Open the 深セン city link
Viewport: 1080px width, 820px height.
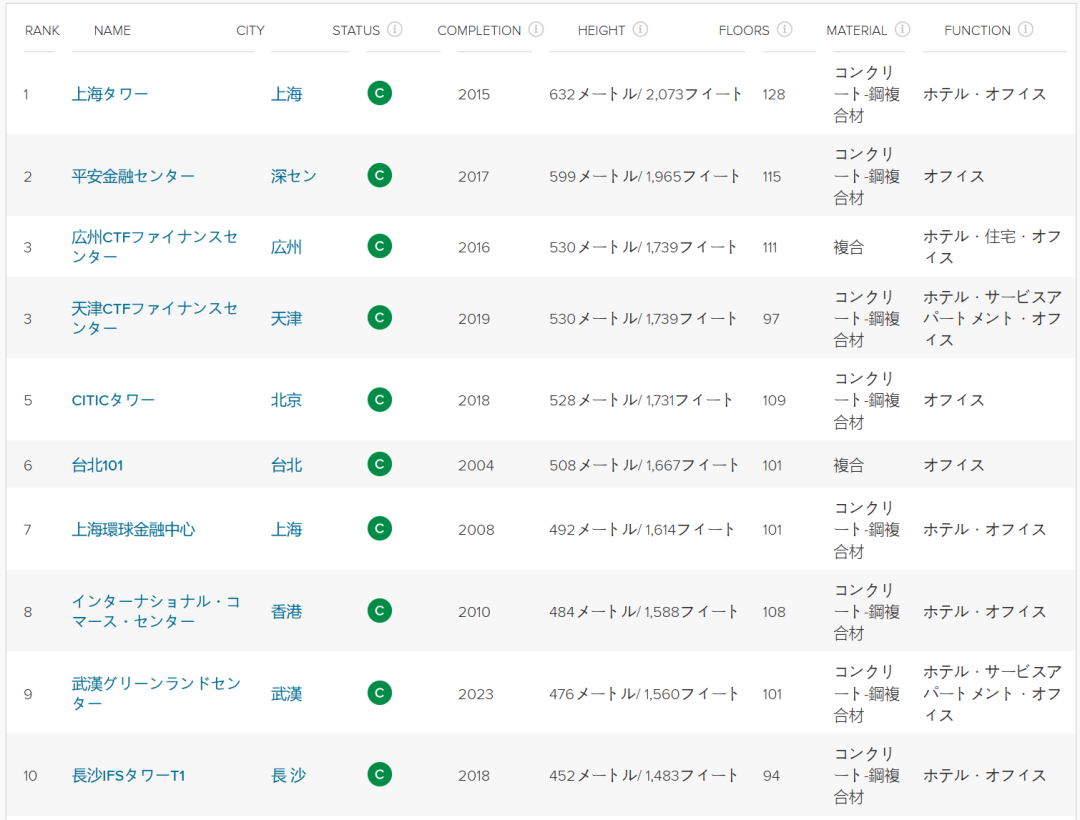[x=294, y=176]
